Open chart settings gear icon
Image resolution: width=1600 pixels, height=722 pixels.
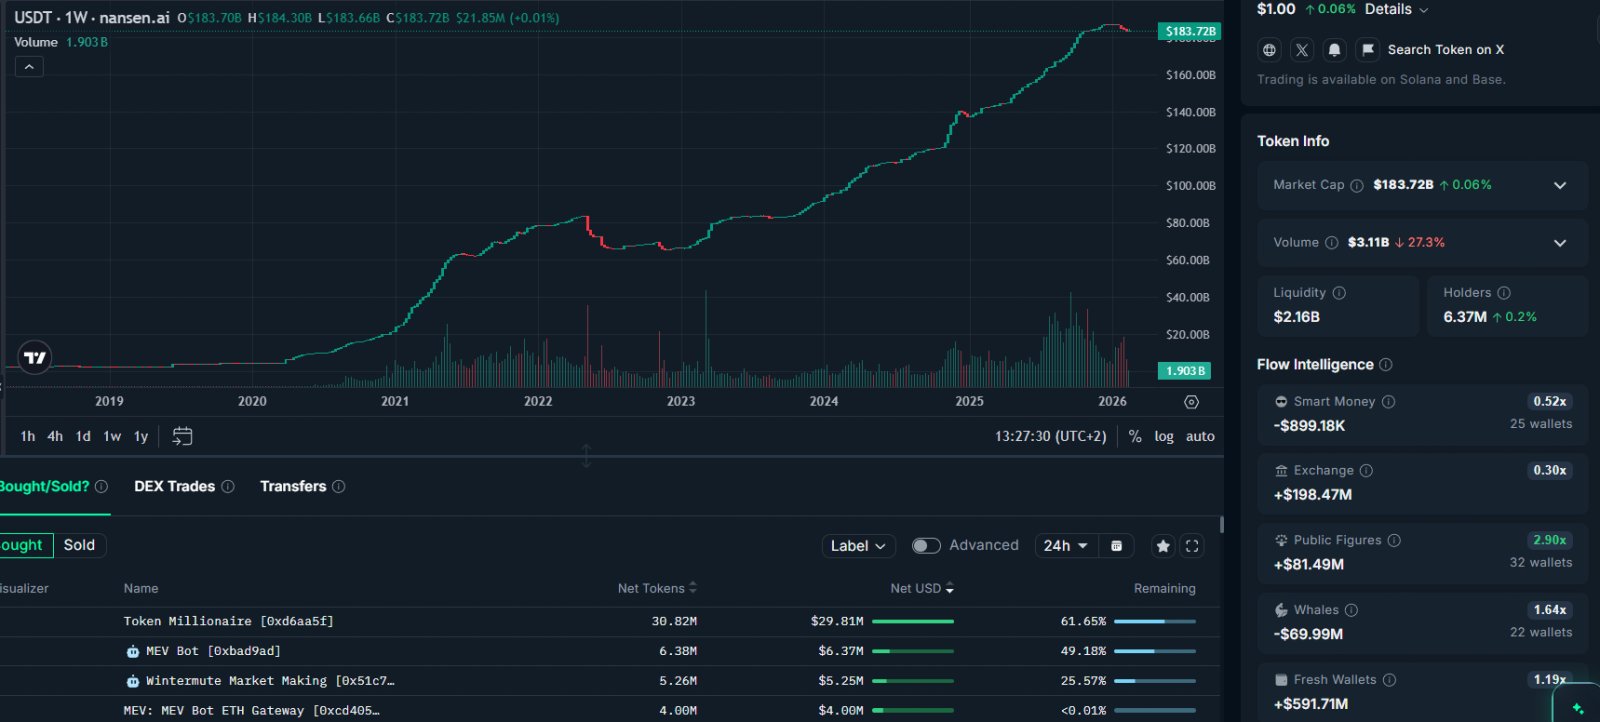pos(1191,402)
